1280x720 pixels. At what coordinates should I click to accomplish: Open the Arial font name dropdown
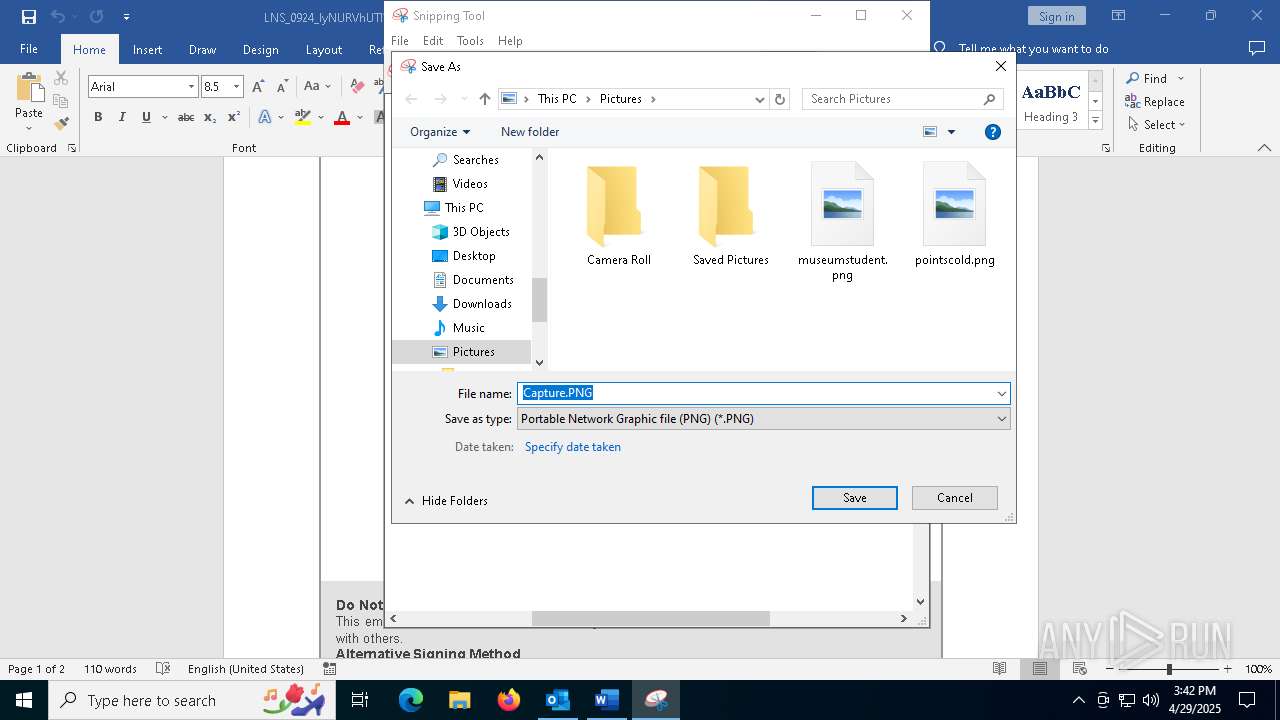tap(191, 87)
